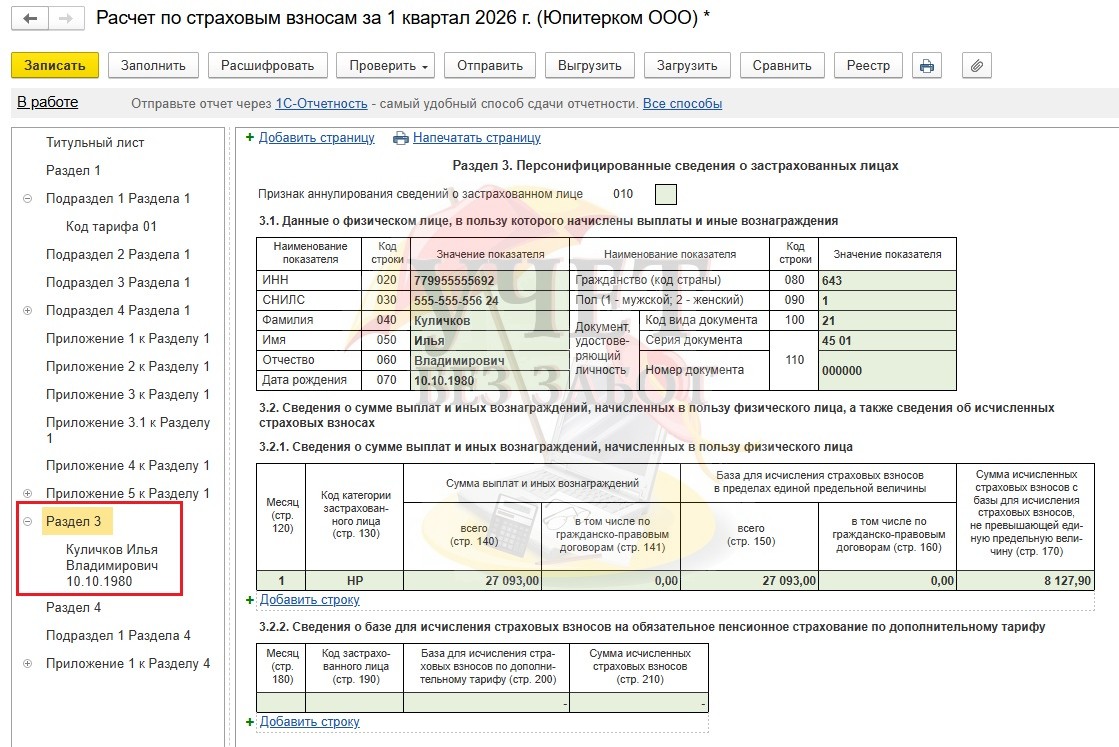Screen dimensions: 1119x747
Task: Click green plus next to Добавить страницу
Action: click(250, 138)
